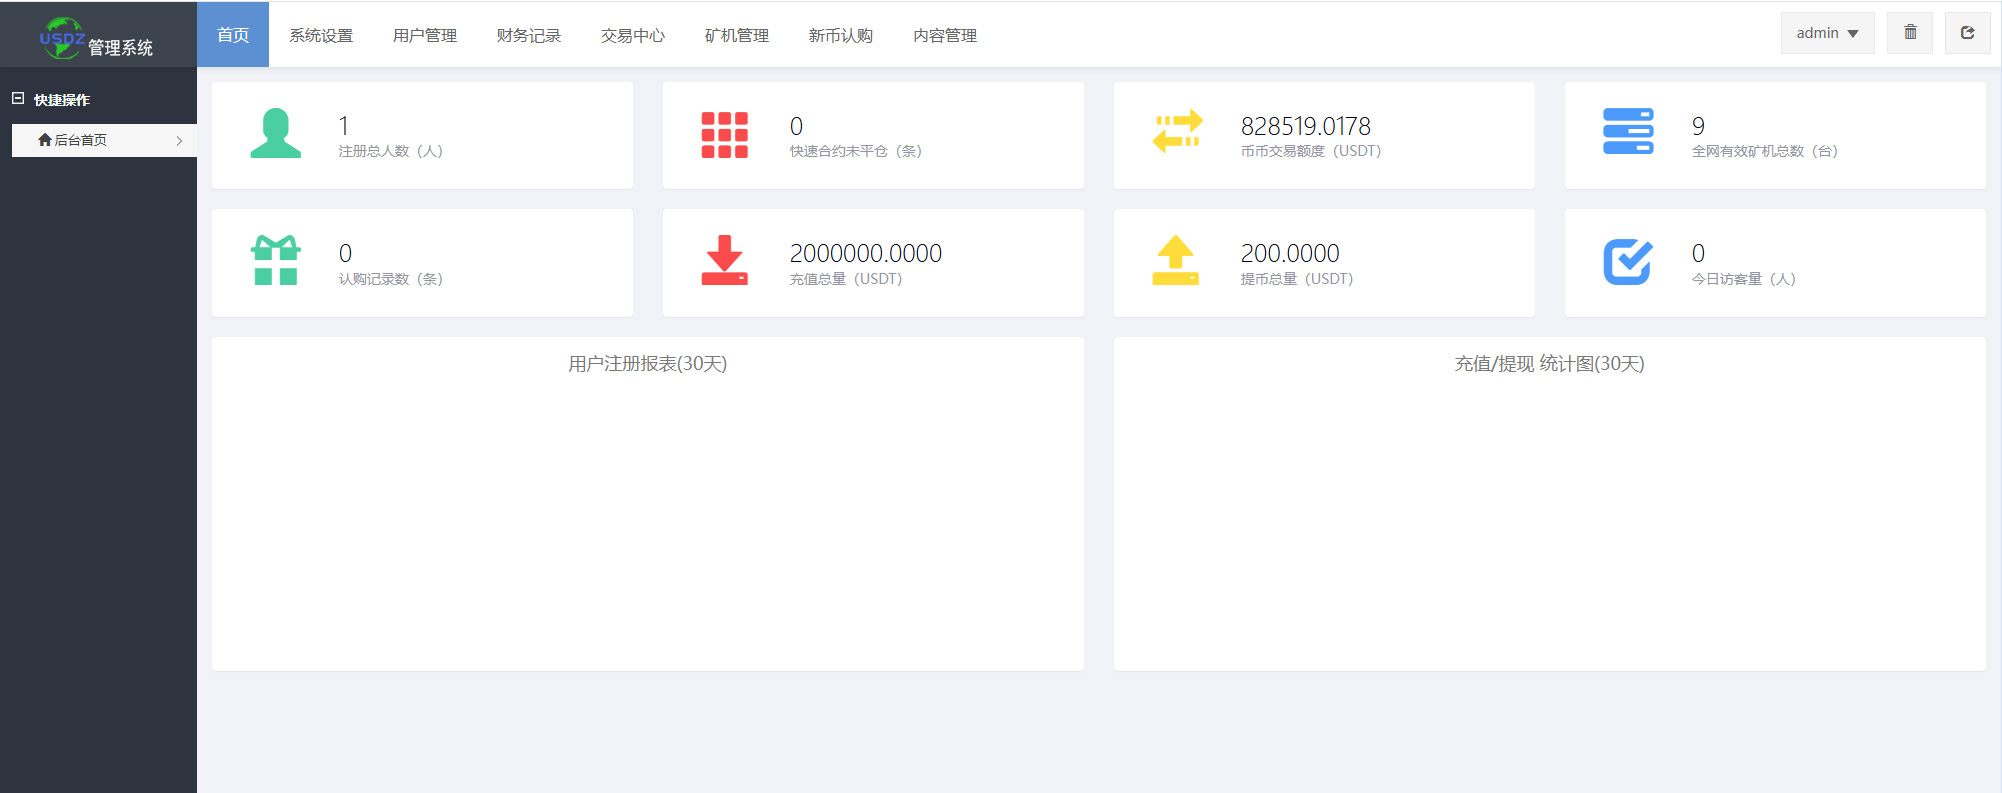Go to 财务记录 menu
2002x793 pixels.
point(529,35)
